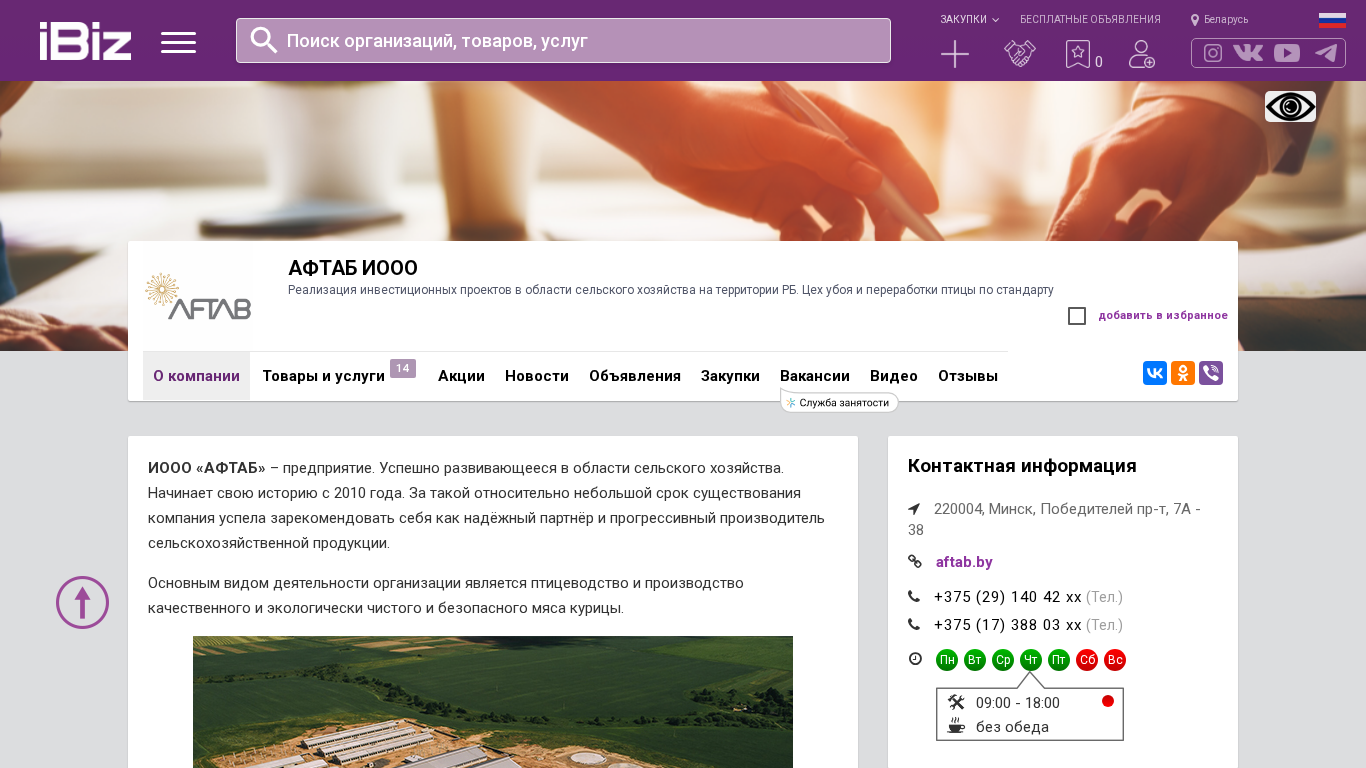Toggle accessibility eye view mode
The width and height of the screenshot is (1366, 768).
[1290, 106]
